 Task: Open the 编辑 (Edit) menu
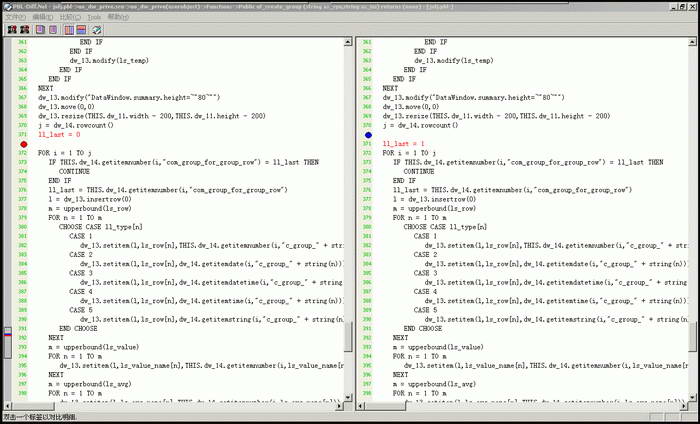click(43, 17)
